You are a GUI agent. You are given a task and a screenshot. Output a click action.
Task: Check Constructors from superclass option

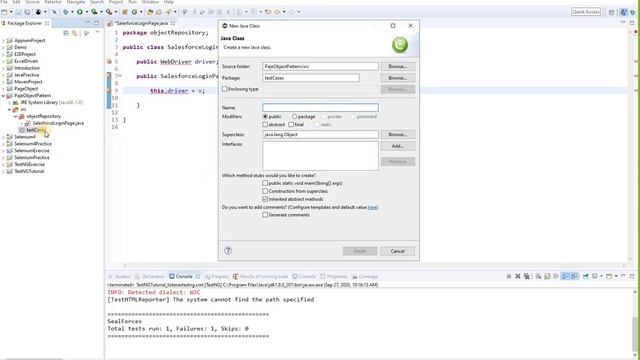(265, 191)
